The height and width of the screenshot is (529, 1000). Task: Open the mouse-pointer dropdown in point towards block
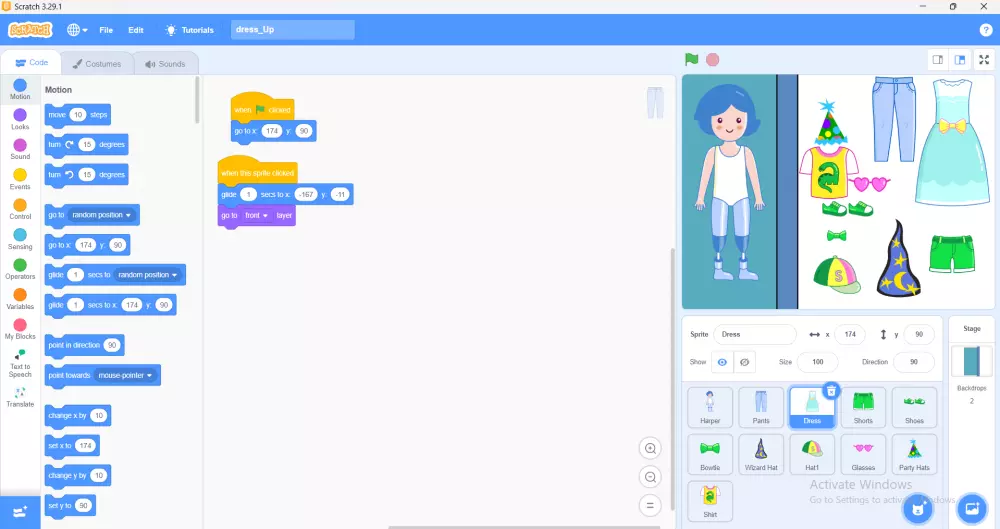[x=125, y=375]
